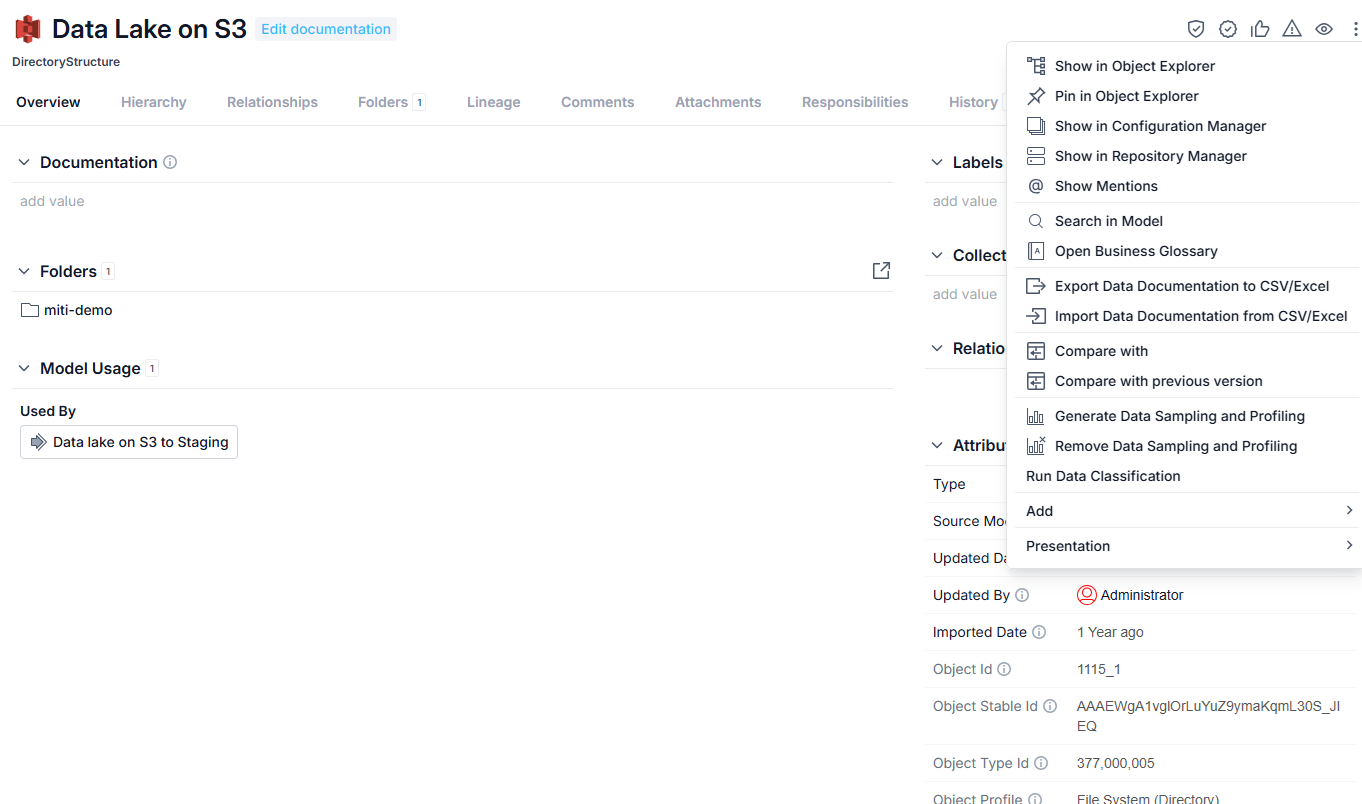Image resolution: width=1362 pixels, height=804 pixels.
Task: Open Data lake on S3 to Staging
Action: click(129, 442)
